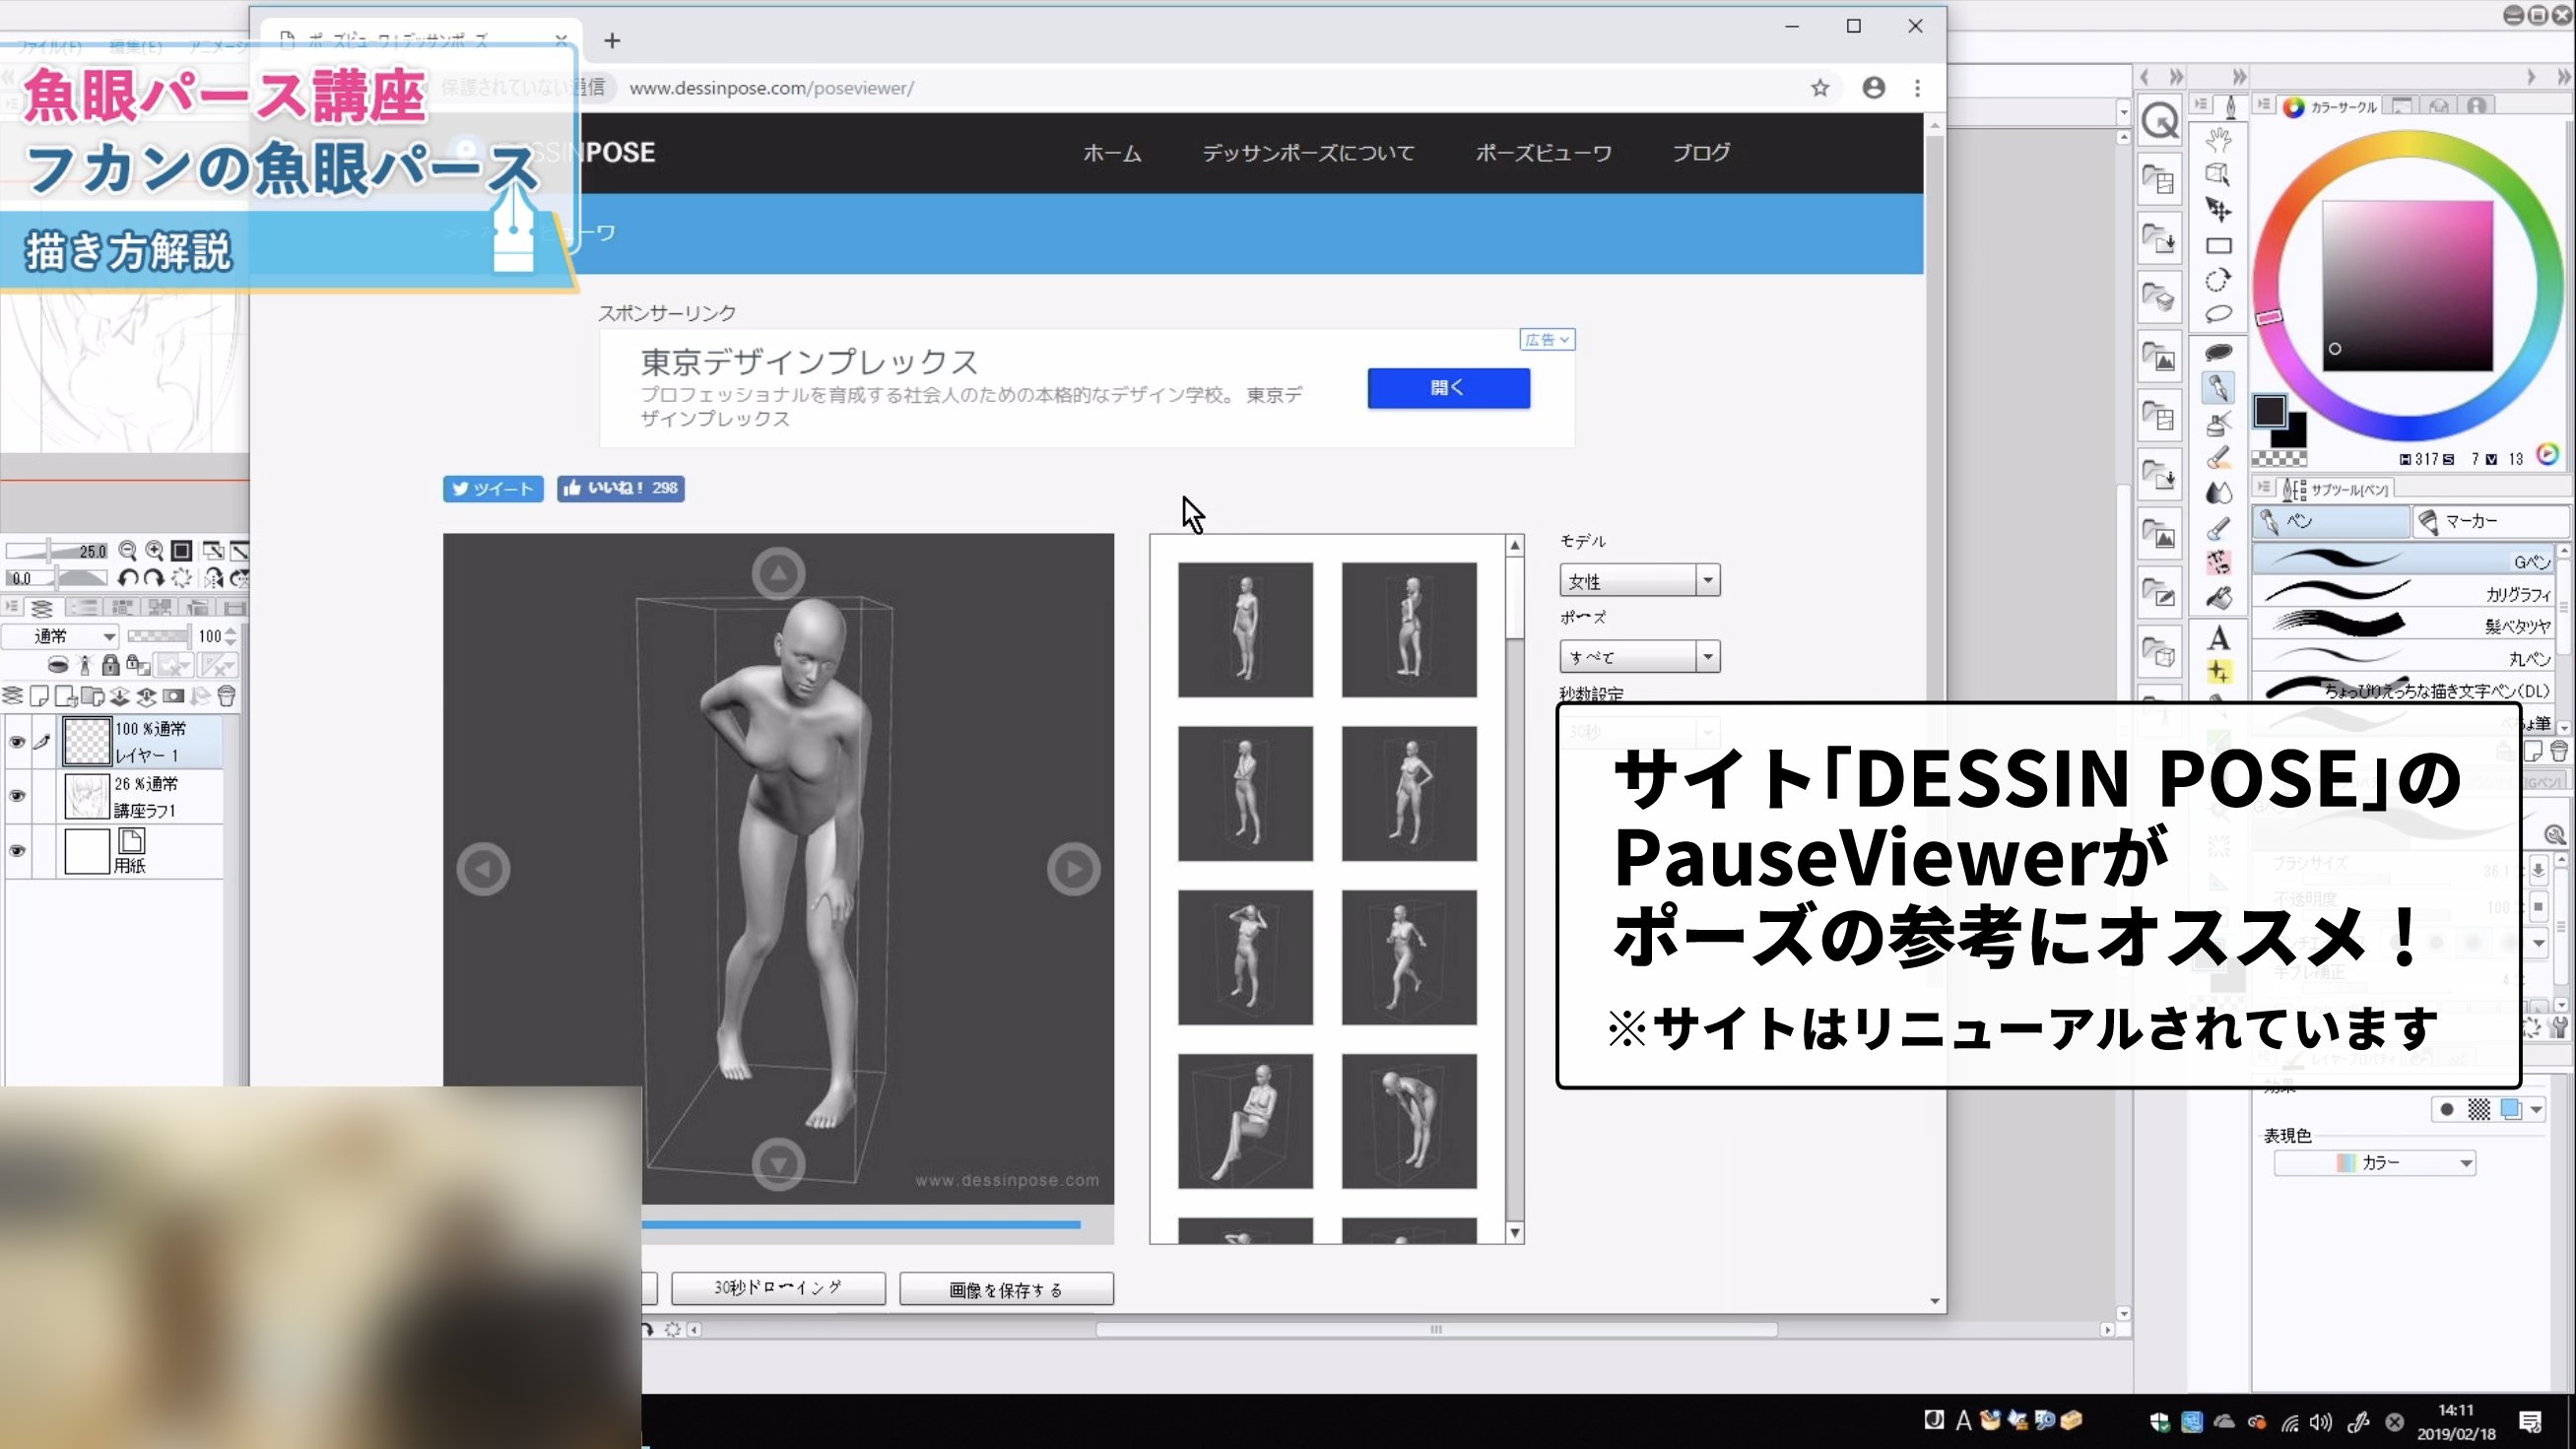The width and height of the screenshot is (2576, 1449).
Task: Select the Fill bucket tool
Action: click(x=2218, y=598)
